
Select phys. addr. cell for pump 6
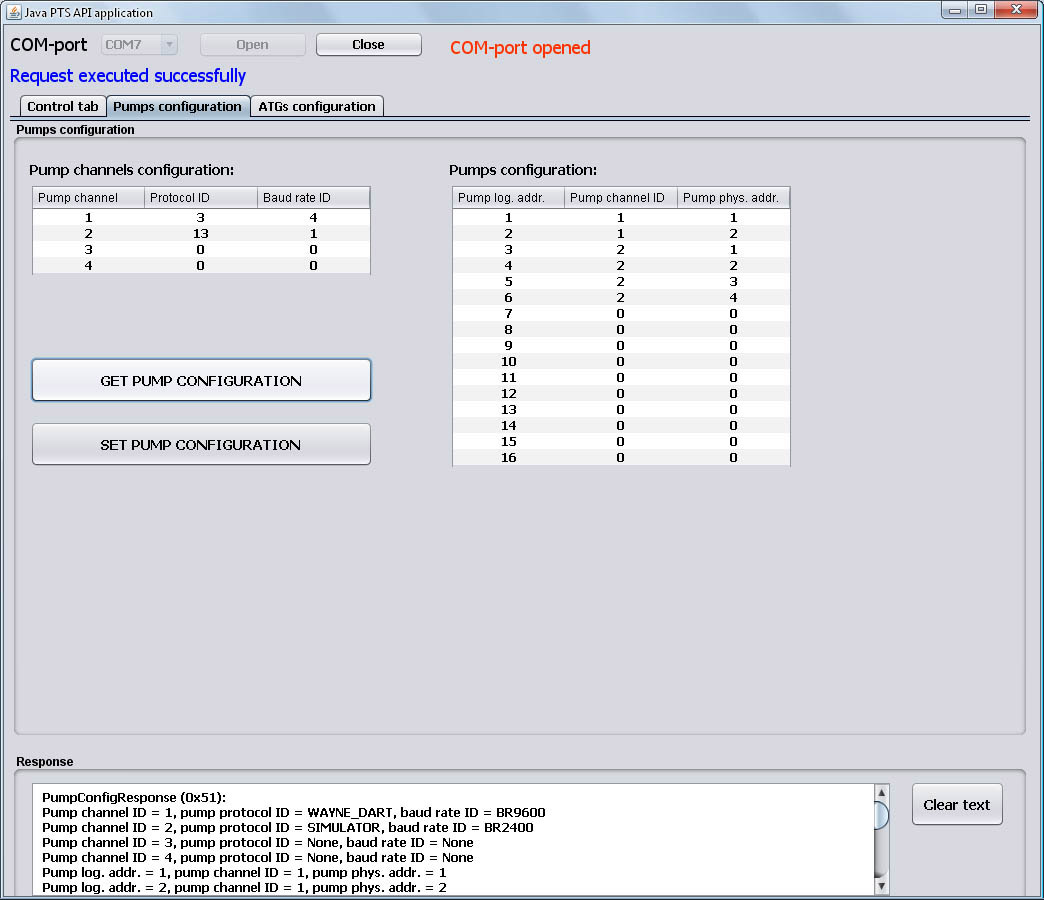coord(734,298)
